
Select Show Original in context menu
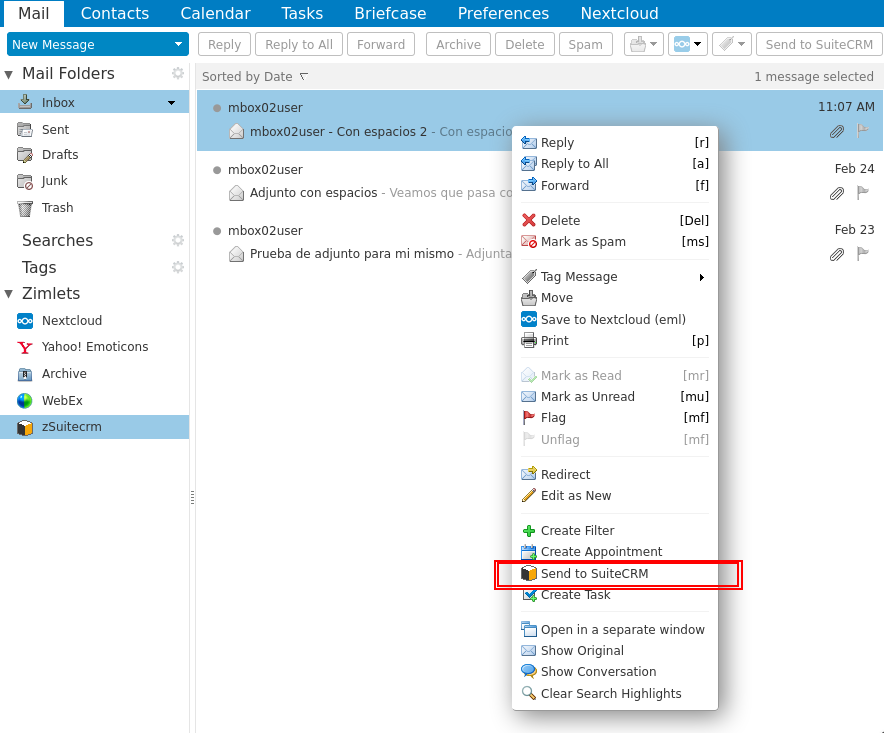pos(615,651)
